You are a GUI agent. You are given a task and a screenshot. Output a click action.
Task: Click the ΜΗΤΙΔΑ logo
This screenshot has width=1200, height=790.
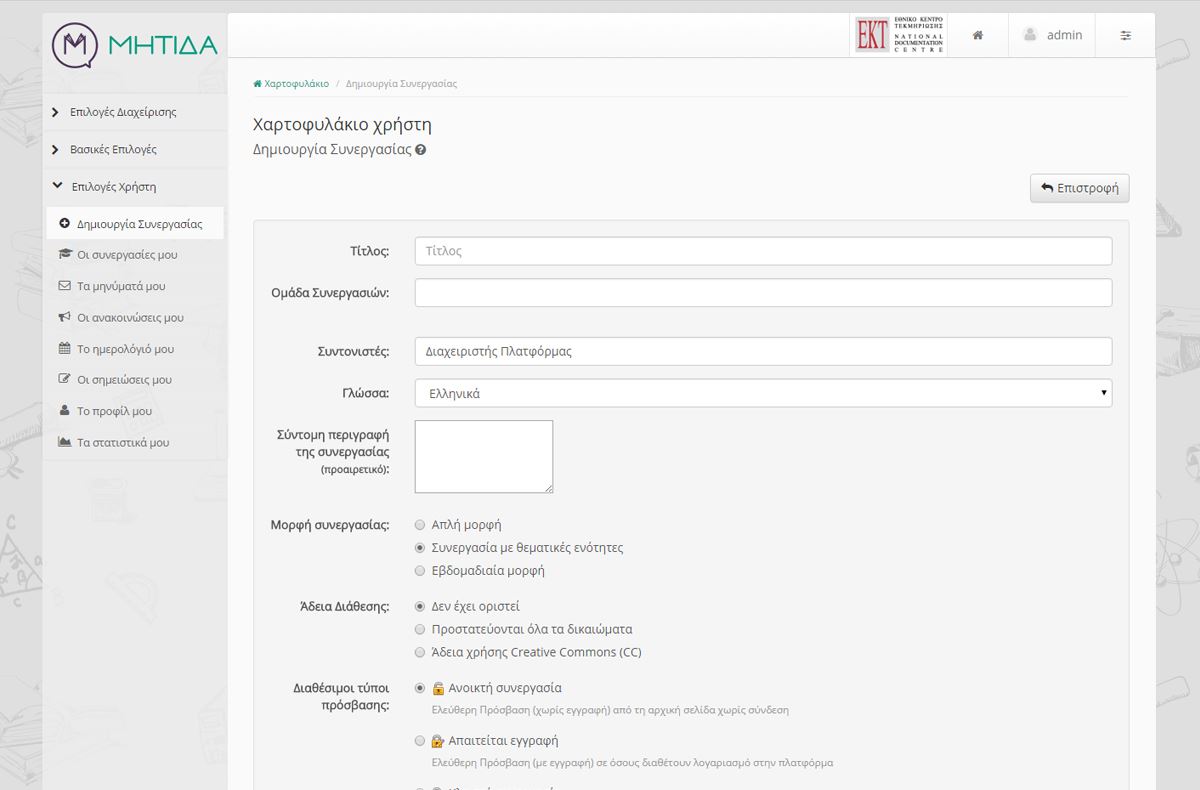135,44
